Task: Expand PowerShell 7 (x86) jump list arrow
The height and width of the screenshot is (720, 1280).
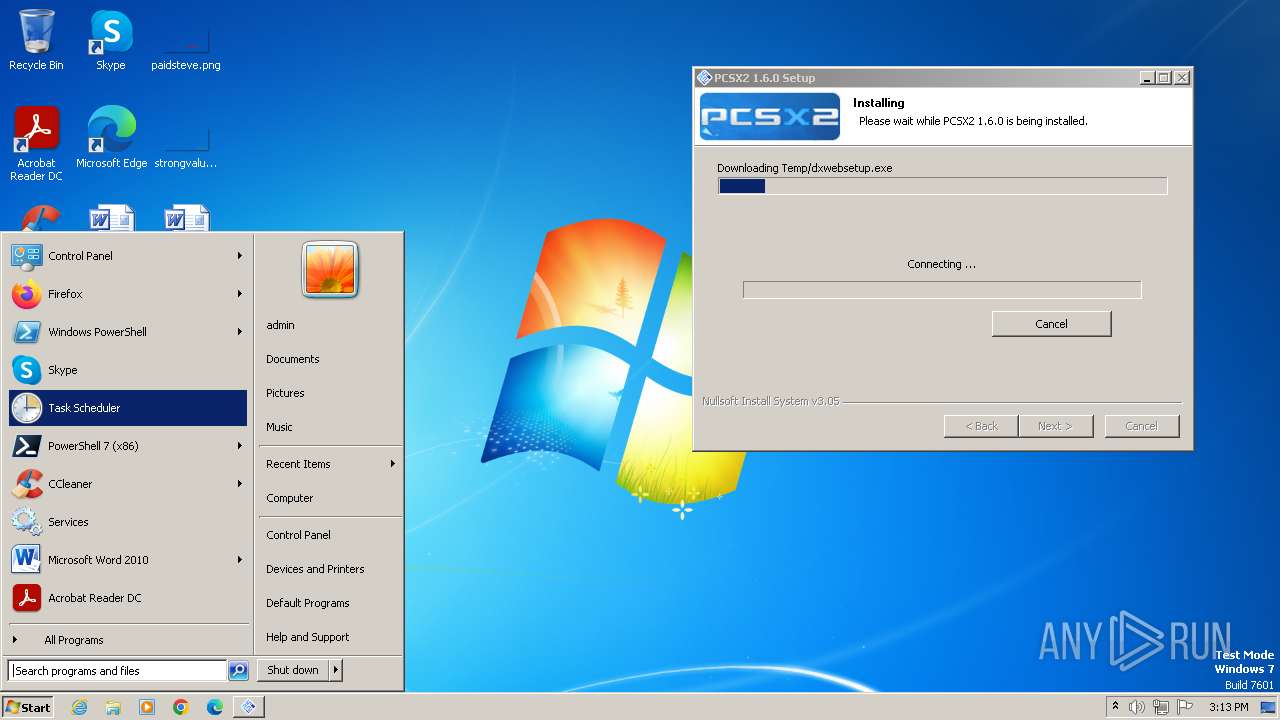Action: 240,446
